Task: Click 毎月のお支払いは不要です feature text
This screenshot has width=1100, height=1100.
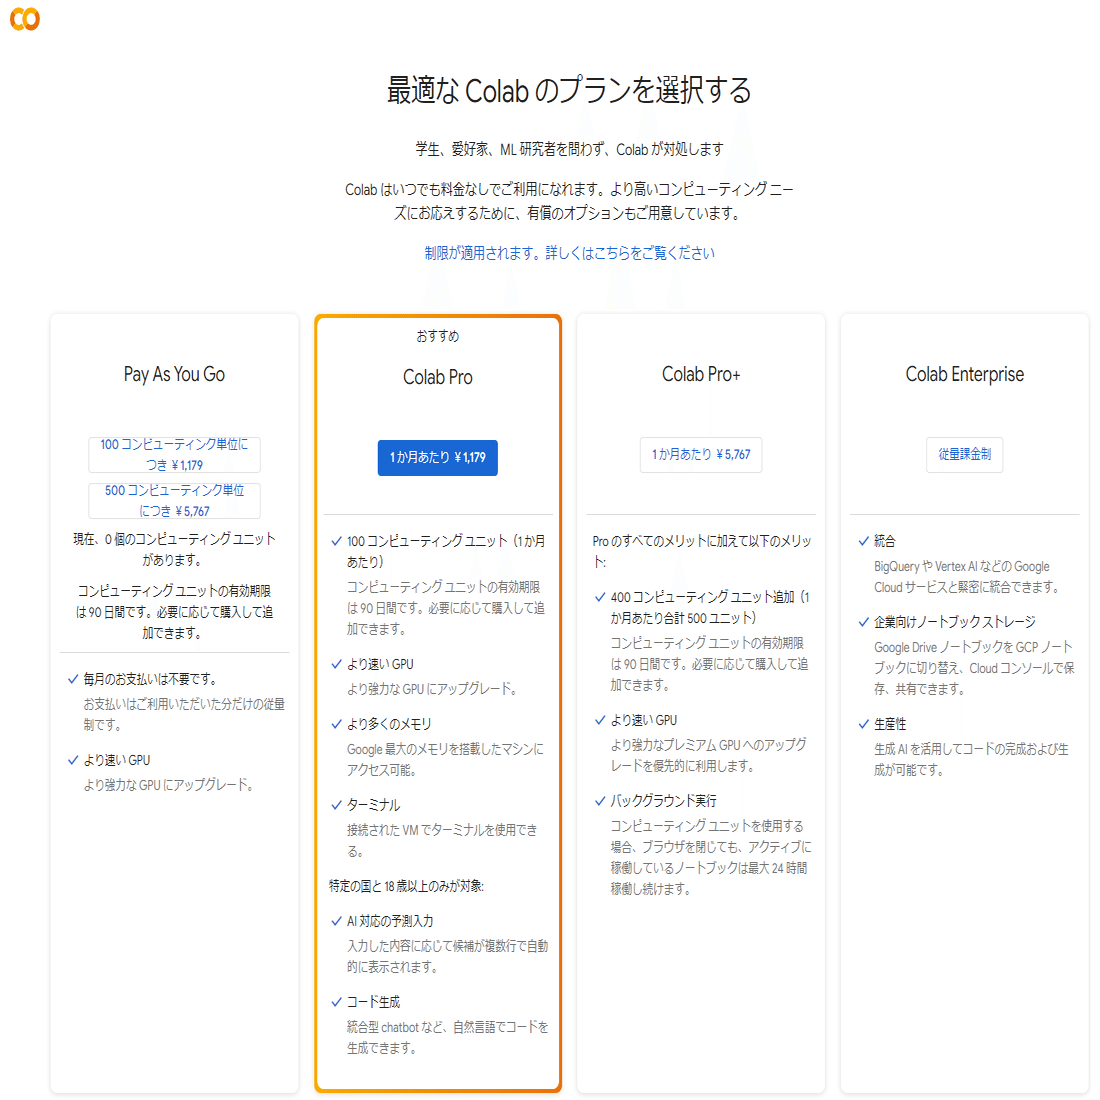Action: (150, 679)
